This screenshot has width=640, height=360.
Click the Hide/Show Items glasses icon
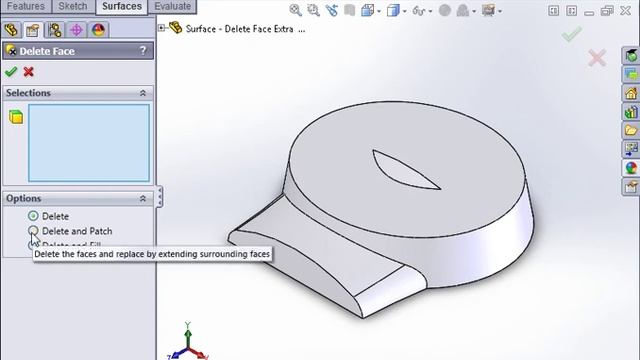[x=419, y=11]
